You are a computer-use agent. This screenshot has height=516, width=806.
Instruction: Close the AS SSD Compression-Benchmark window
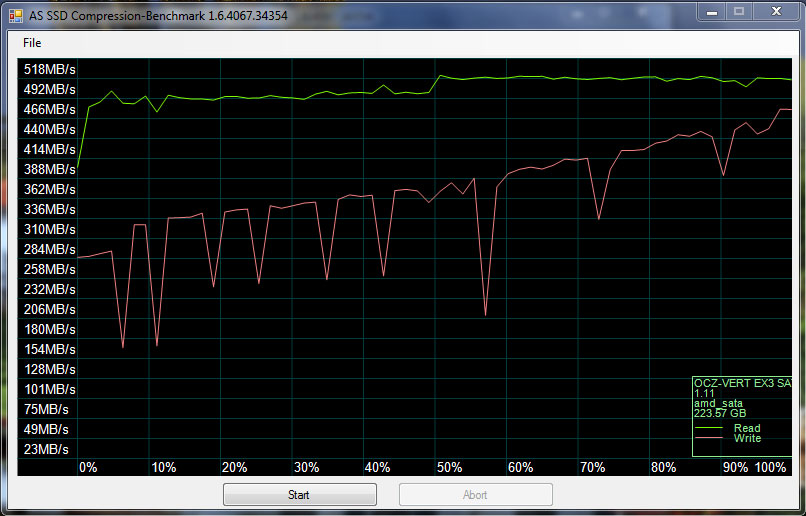click(776, 12)
